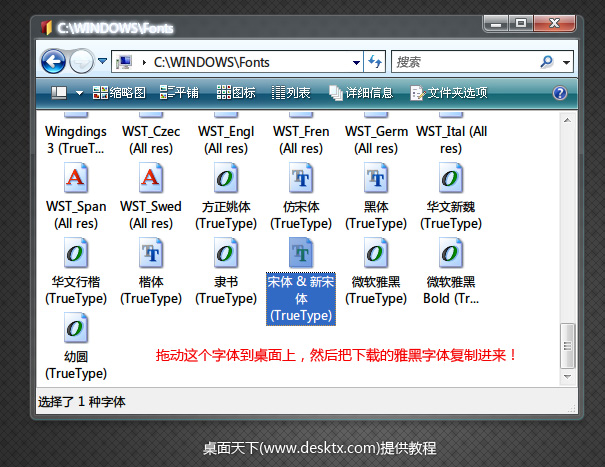Screen dimensions: 605x467
Task: Minimize the Fonts window
Action: point(496,24)
